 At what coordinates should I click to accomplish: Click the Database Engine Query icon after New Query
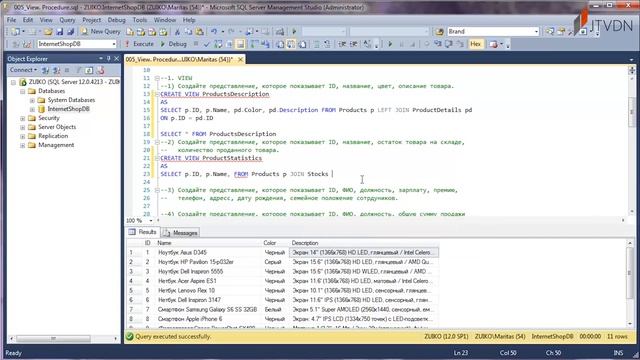pos(130,31)
